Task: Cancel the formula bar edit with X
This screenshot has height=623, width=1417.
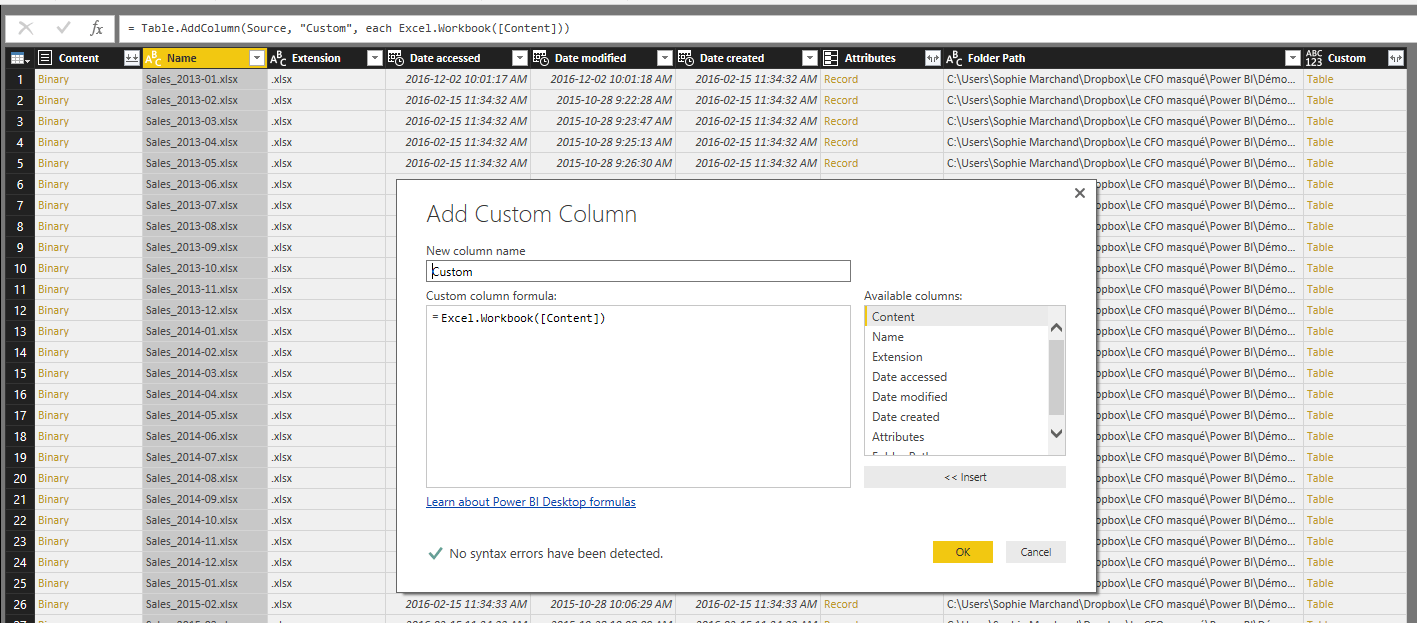Action: tap(26, 28)
